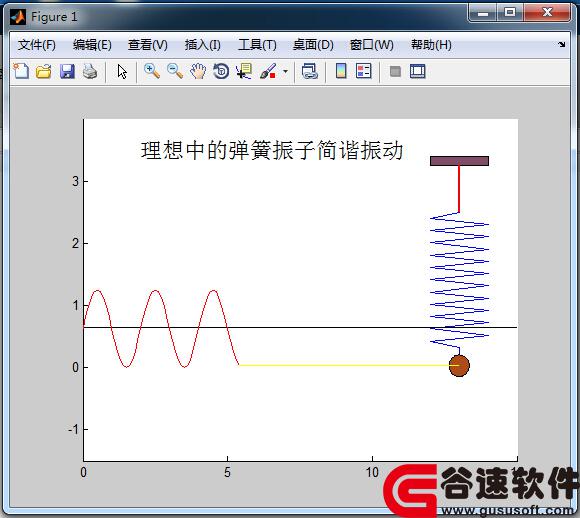Insert a Colorbar using toolbar icon
Image resolution: width=580 pixels, height=518 pixels.
click(x=341, y=71)
